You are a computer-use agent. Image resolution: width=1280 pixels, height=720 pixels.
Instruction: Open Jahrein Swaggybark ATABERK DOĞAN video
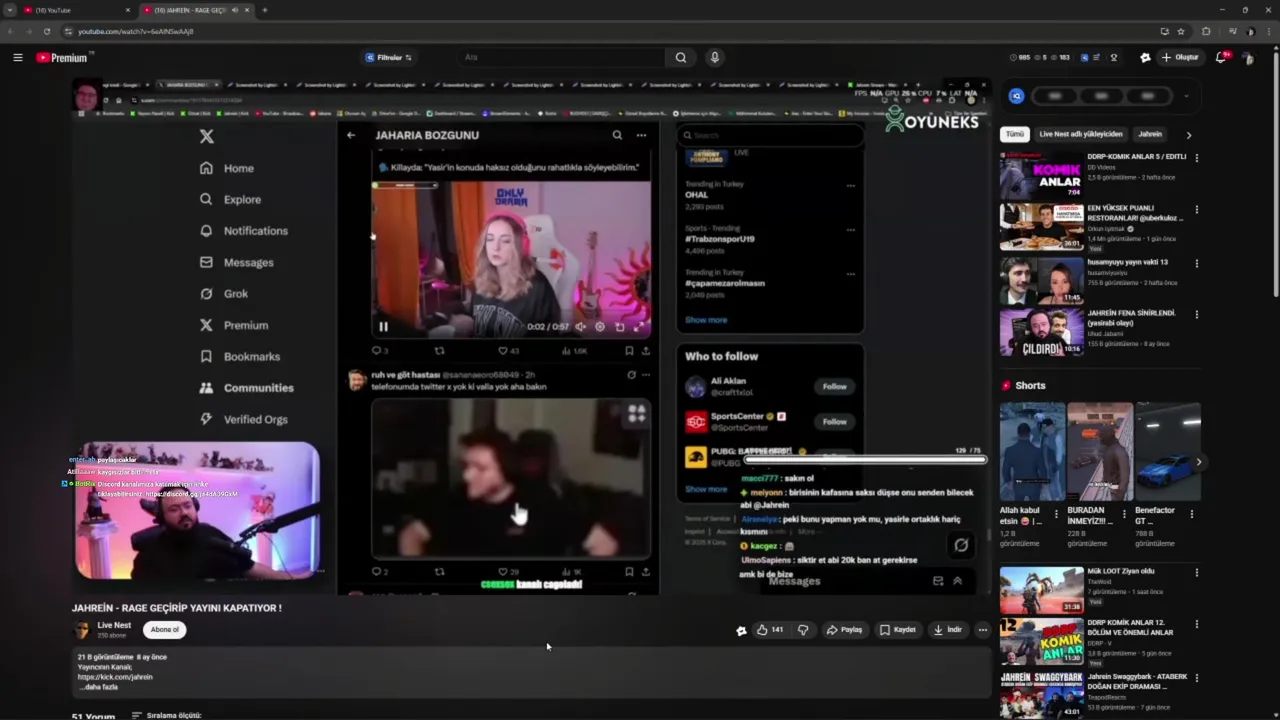1041,695
